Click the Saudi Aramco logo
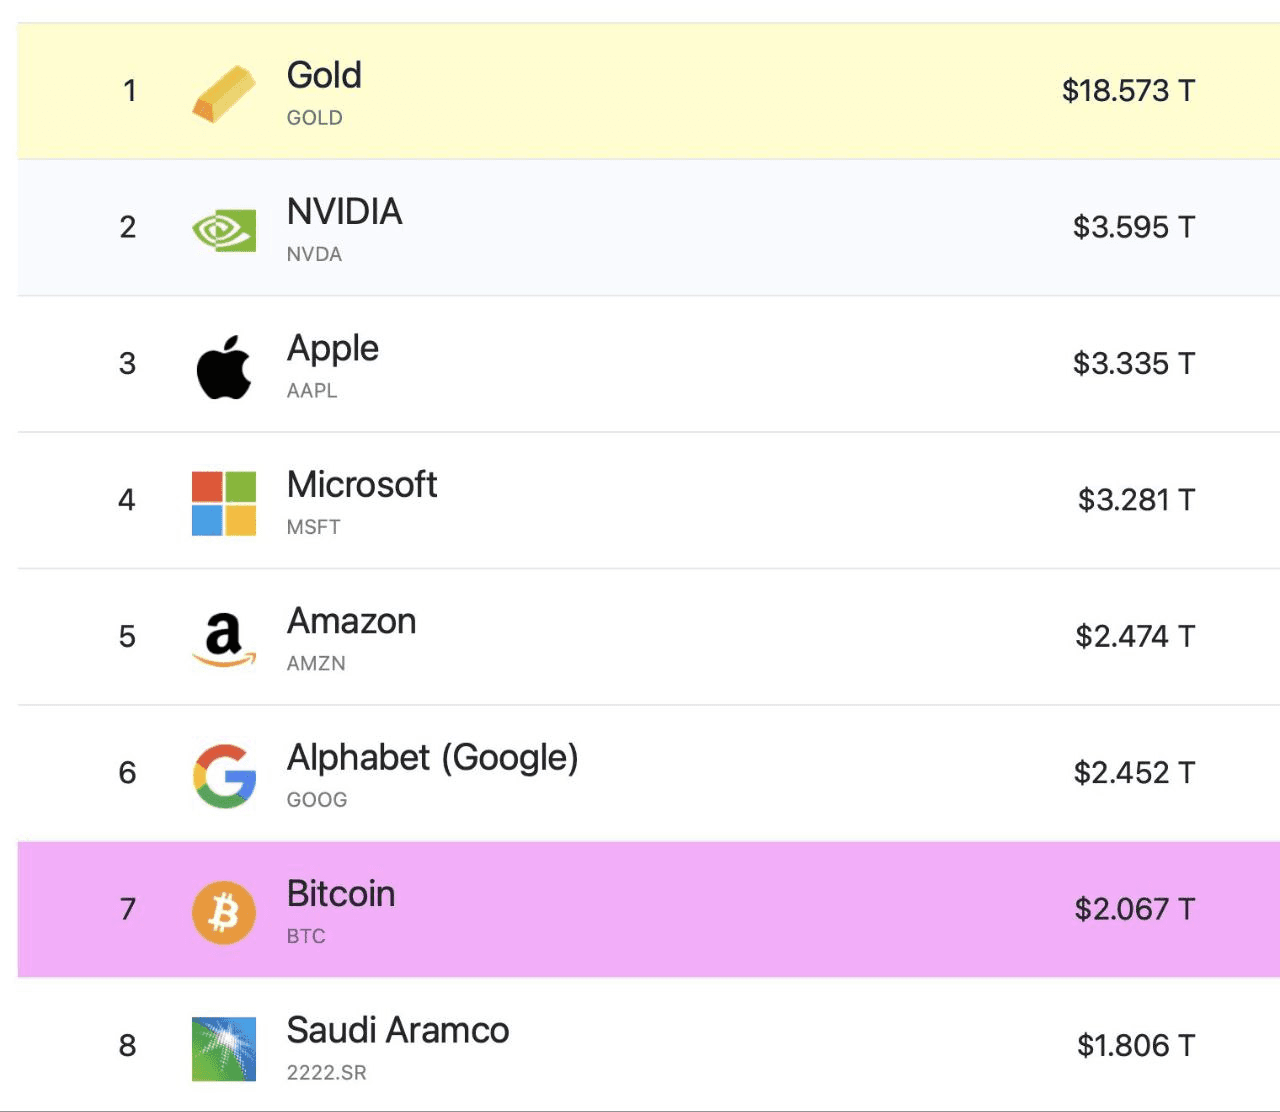The image size is (1280, 1112). point(224,1049)
